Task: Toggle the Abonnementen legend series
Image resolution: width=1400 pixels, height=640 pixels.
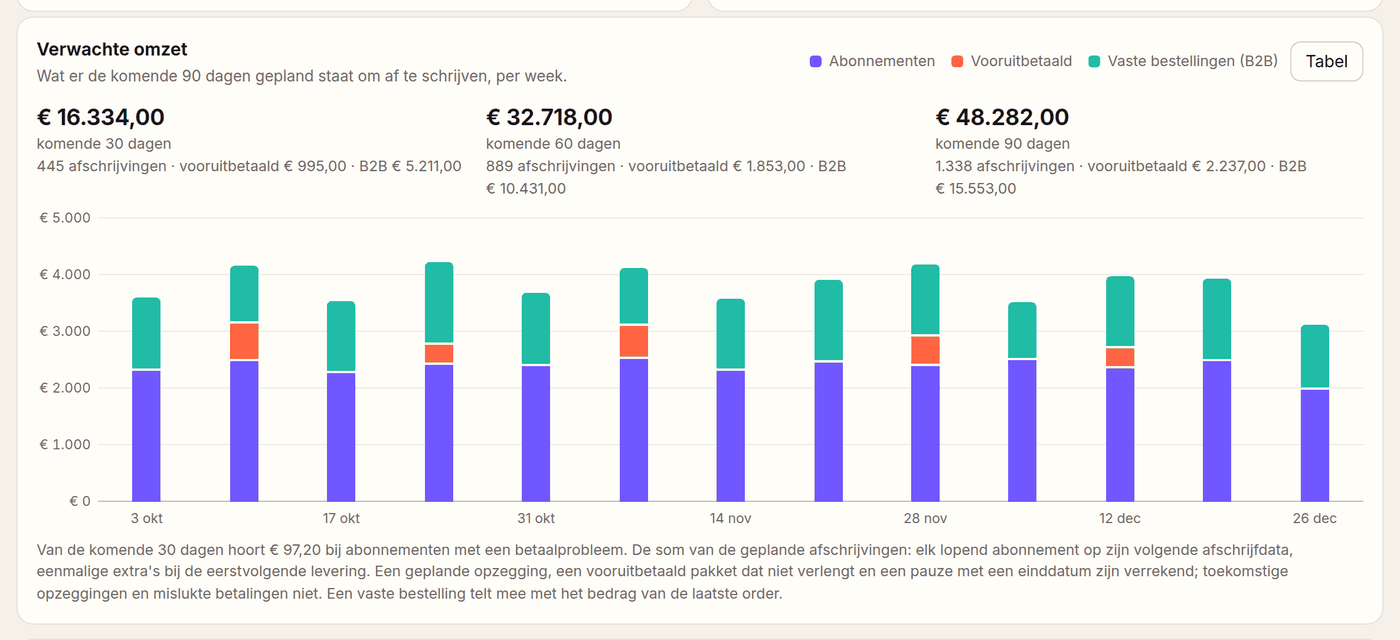Action: (x=872, y=61)
